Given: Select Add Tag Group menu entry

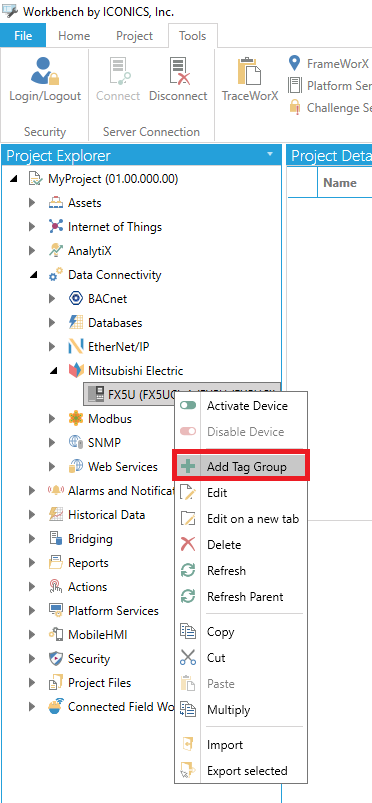Looking at the screenshot, I should coord(241,467).
